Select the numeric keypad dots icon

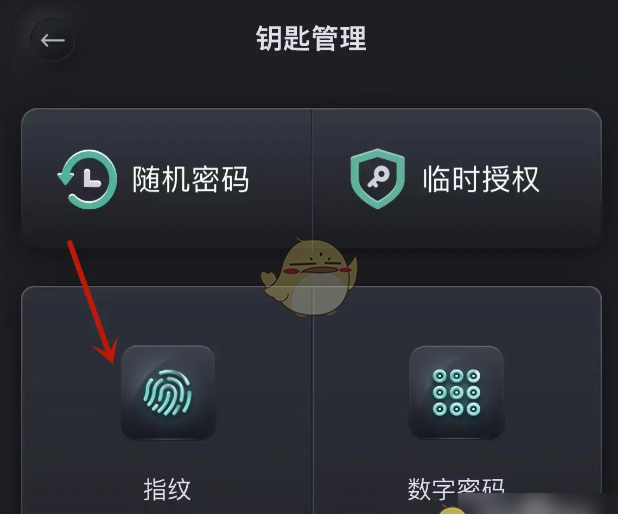(x=456, y=393)
